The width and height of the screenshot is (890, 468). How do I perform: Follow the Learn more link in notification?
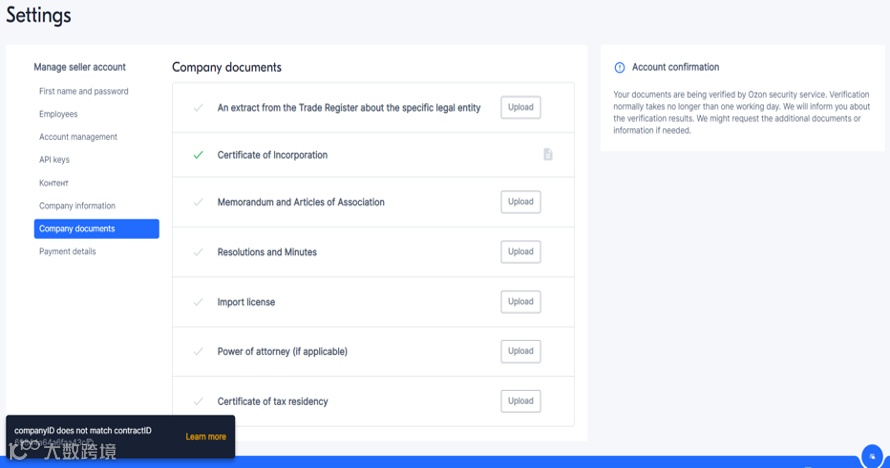click(205, 437)
